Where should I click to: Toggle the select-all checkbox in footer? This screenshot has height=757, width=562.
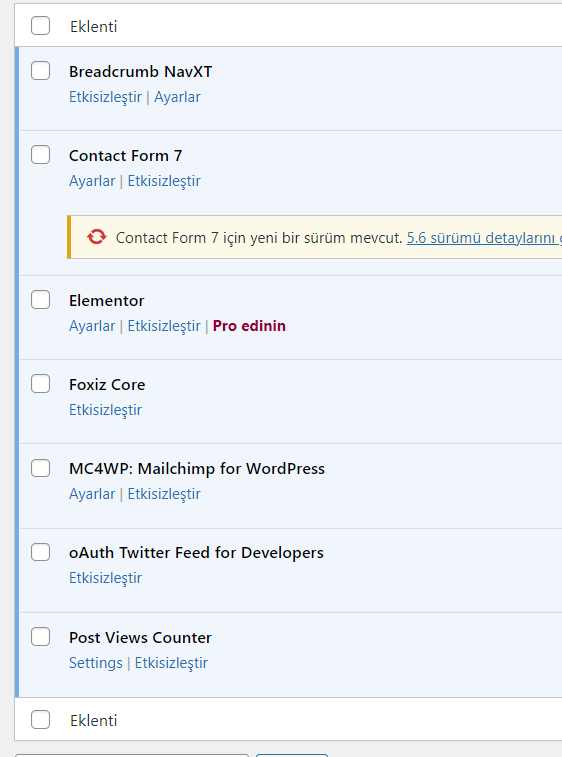point(41,720)
